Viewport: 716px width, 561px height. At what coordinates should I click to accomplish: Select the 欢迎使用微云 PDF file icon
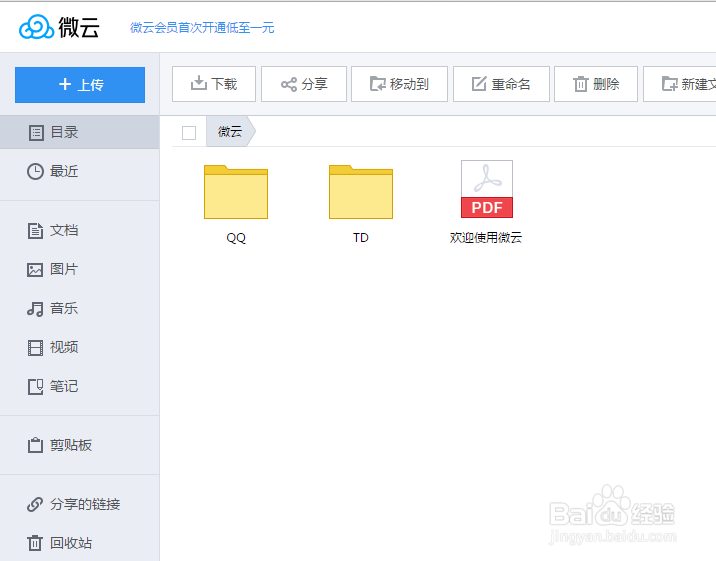point(487,189)
